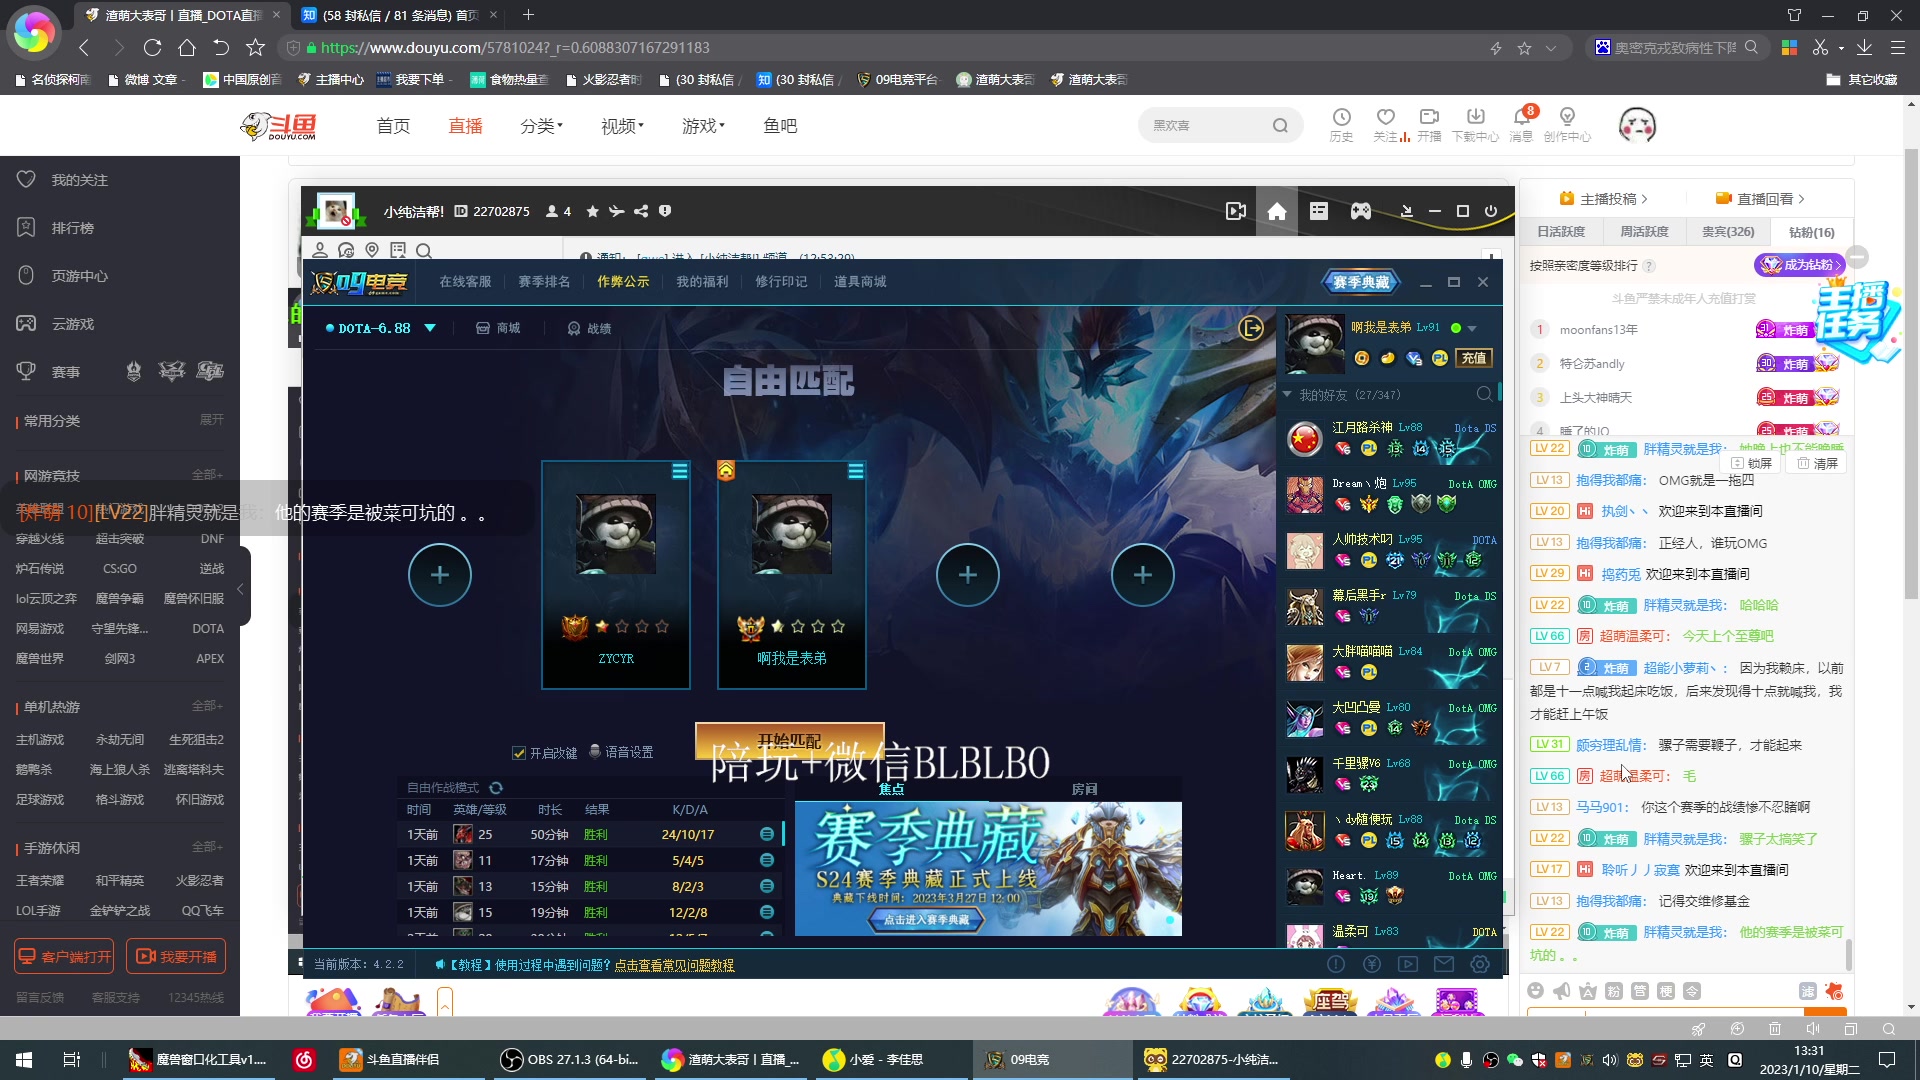Image resolution: width=1920 pixels, height=1080 pixels.
Task: Open settings gear in 09 client footer
Action: click(x=1480, y=964)
